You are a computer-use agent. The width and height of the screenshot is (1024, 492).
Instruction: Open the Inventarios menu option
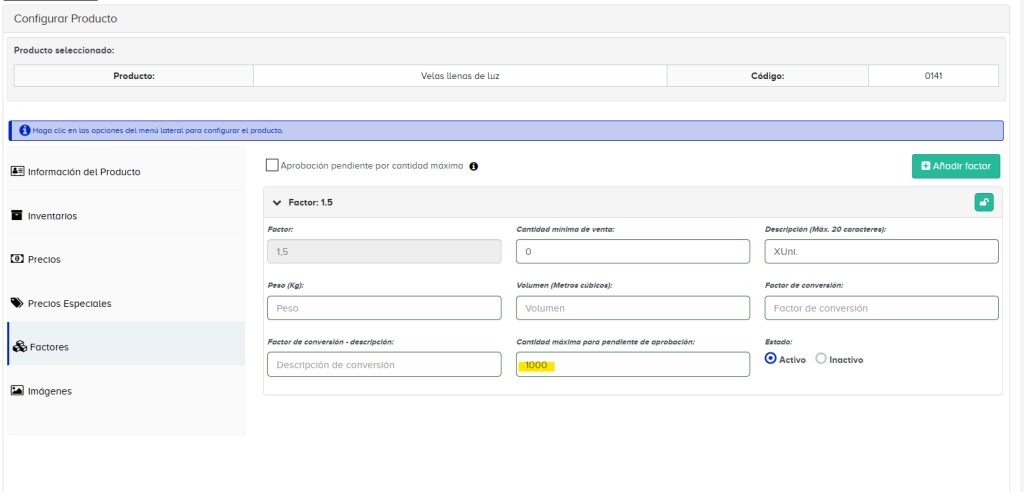coord(126,216)
